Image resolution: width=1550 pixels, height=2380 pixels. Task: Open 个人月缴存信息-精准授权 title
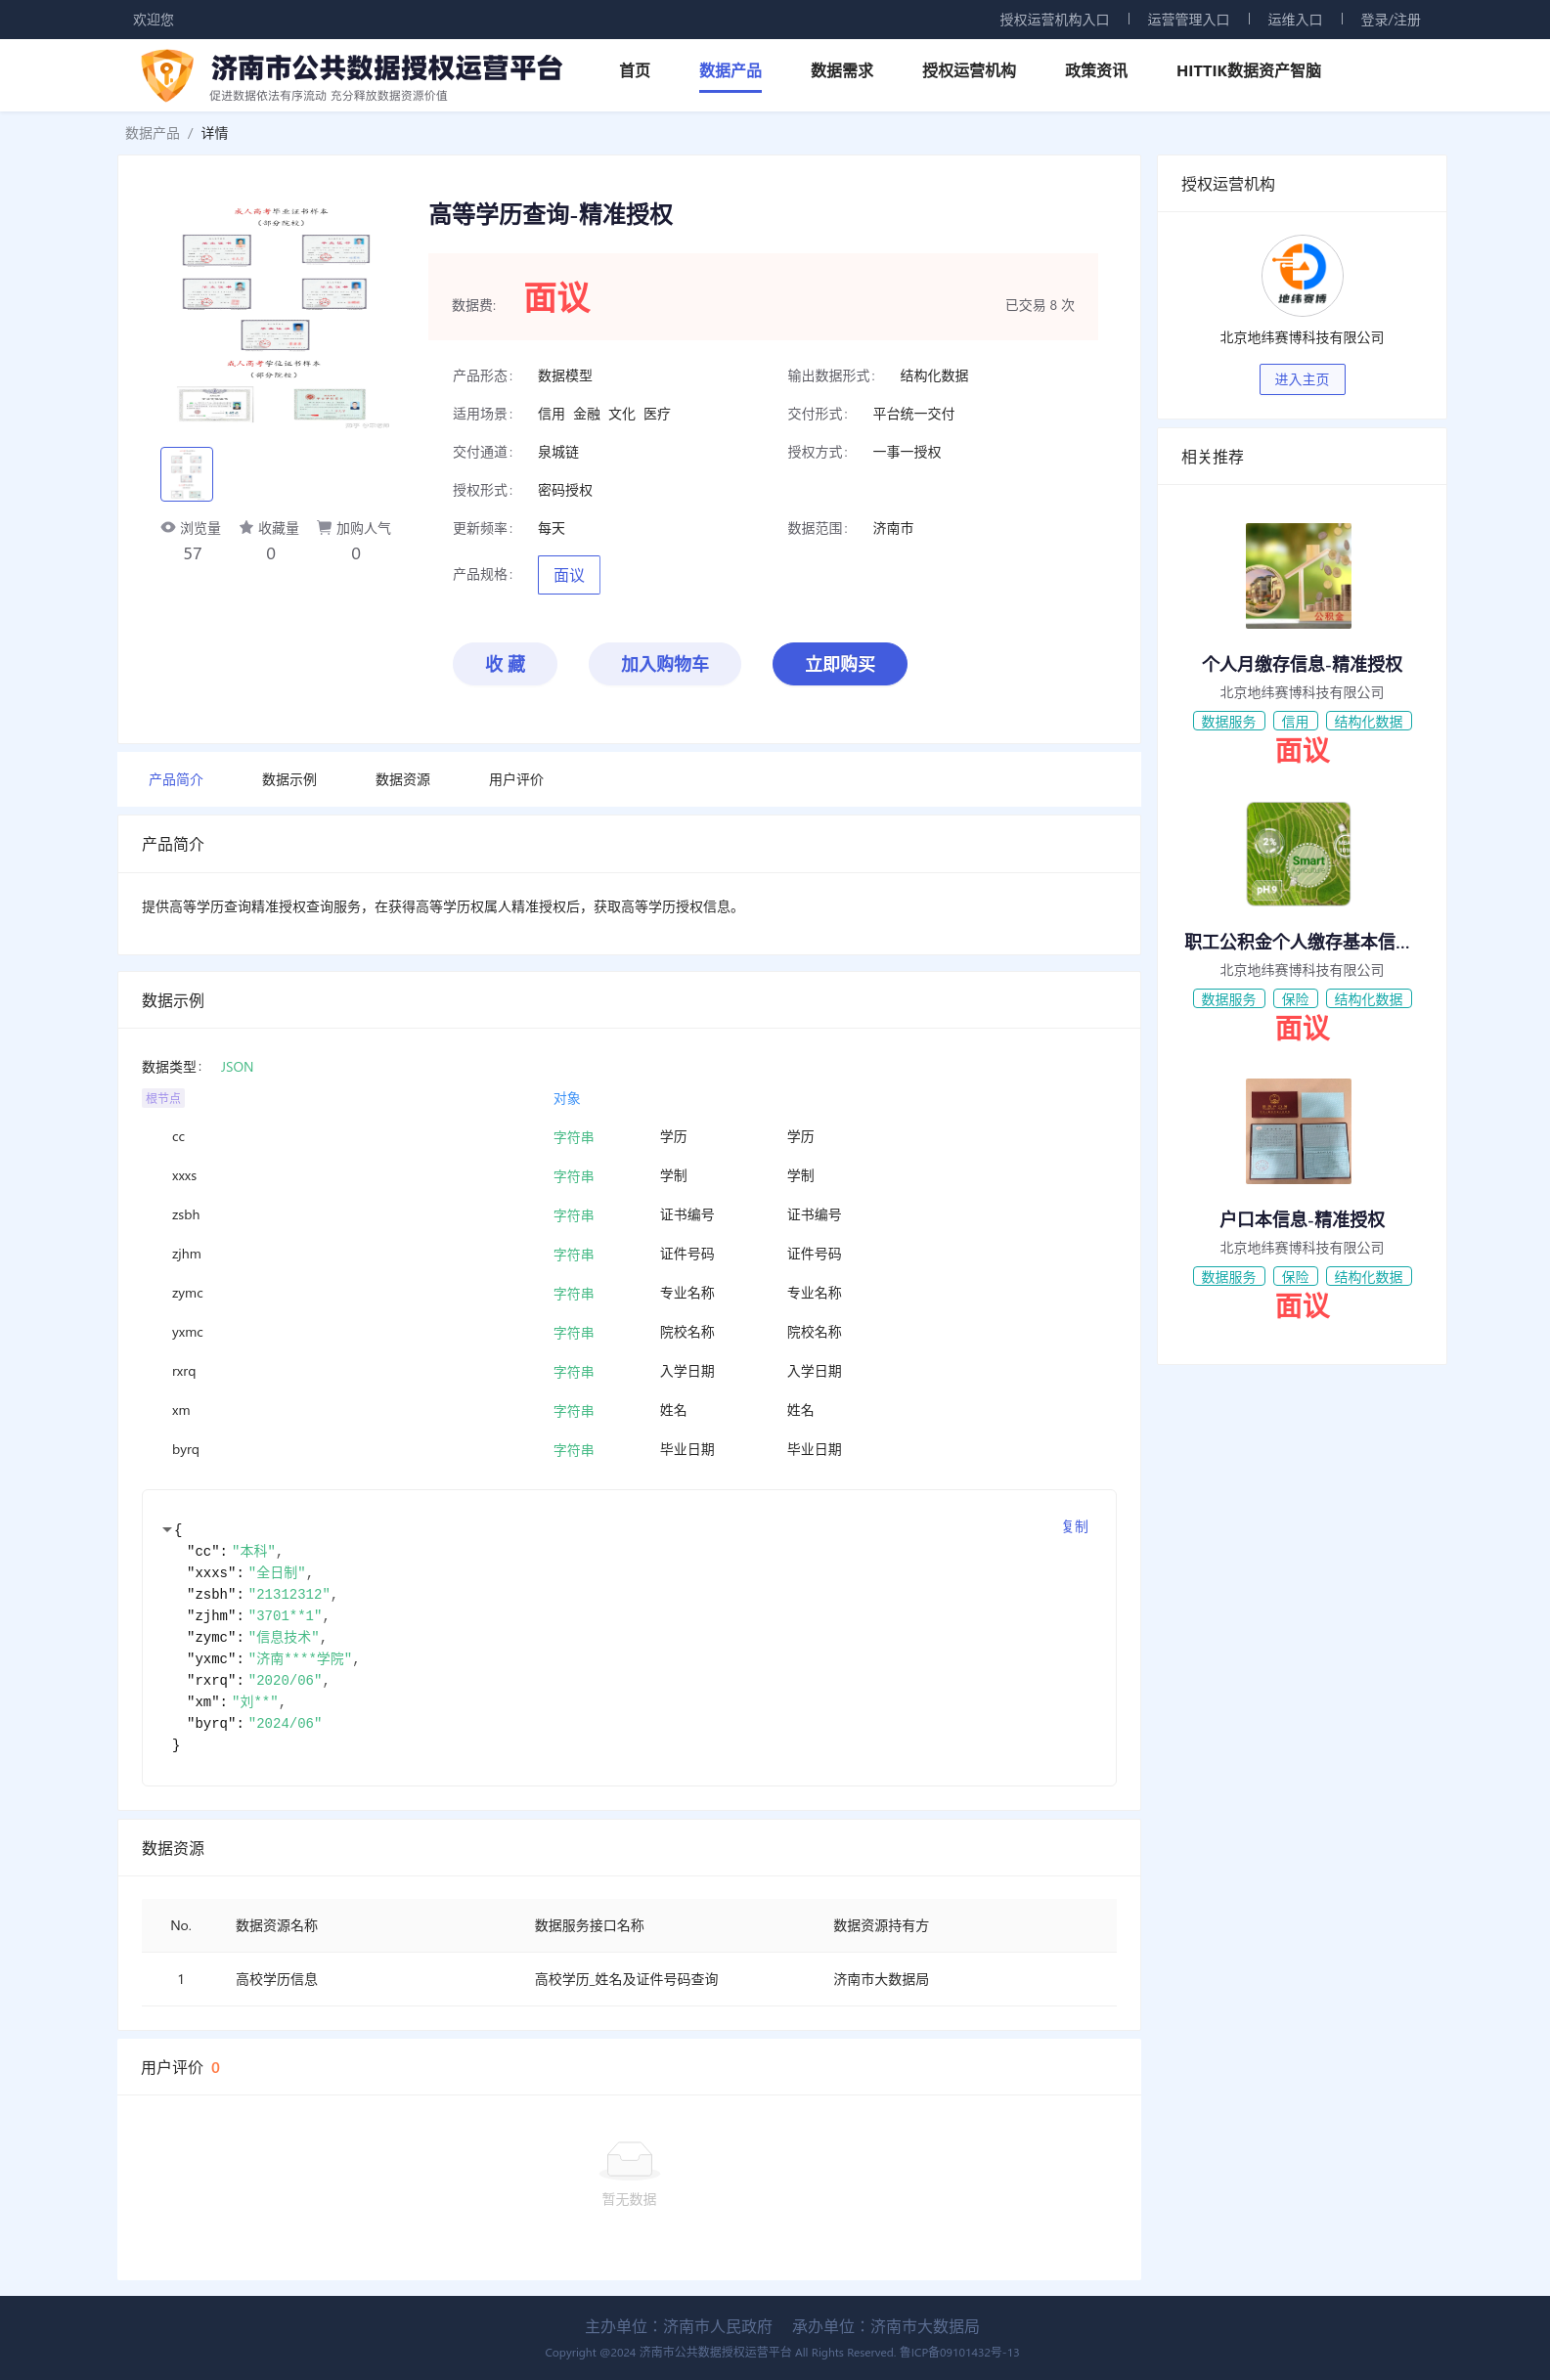point(1301,664)
